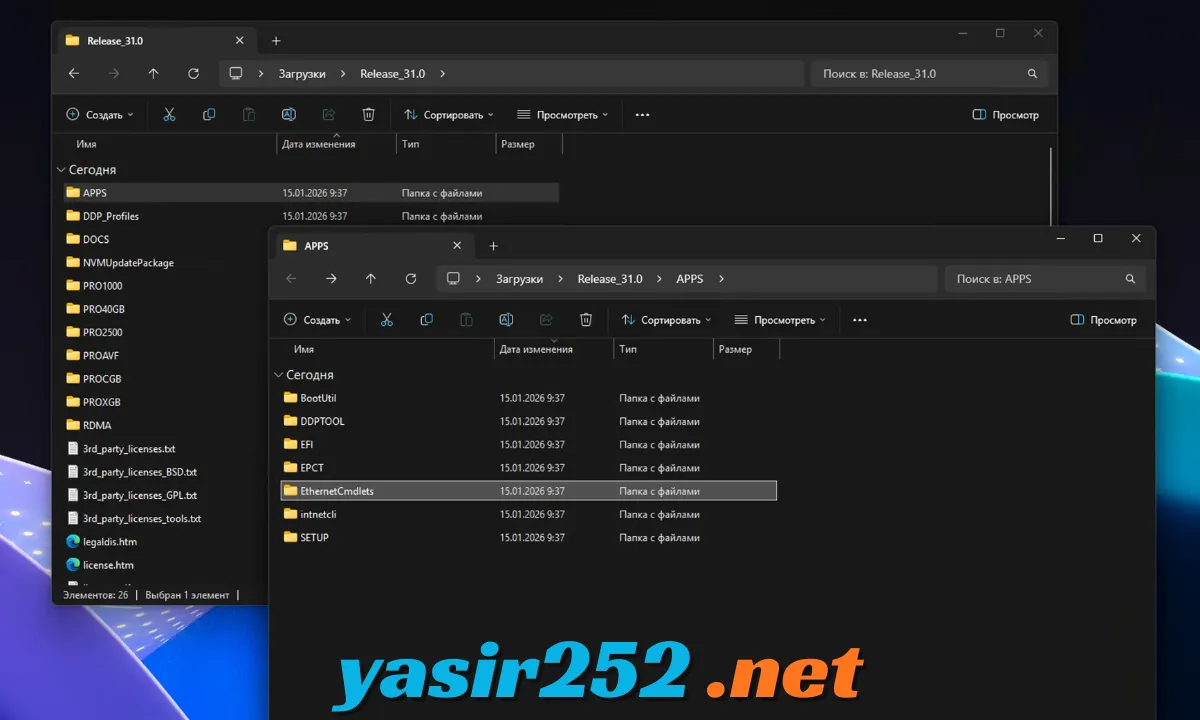Click the search field in the APPS window

pyautogui.click(x=1045, y=279)
